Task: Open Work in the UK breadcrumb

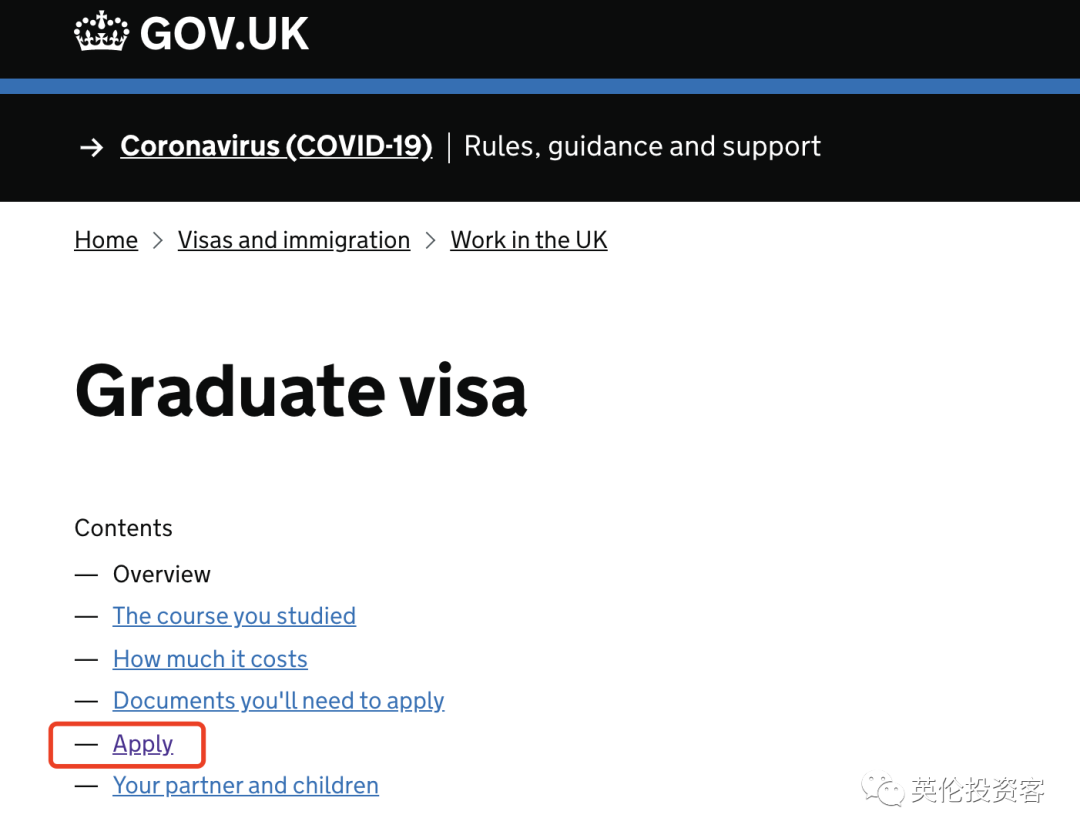Action: pos(528,240)
